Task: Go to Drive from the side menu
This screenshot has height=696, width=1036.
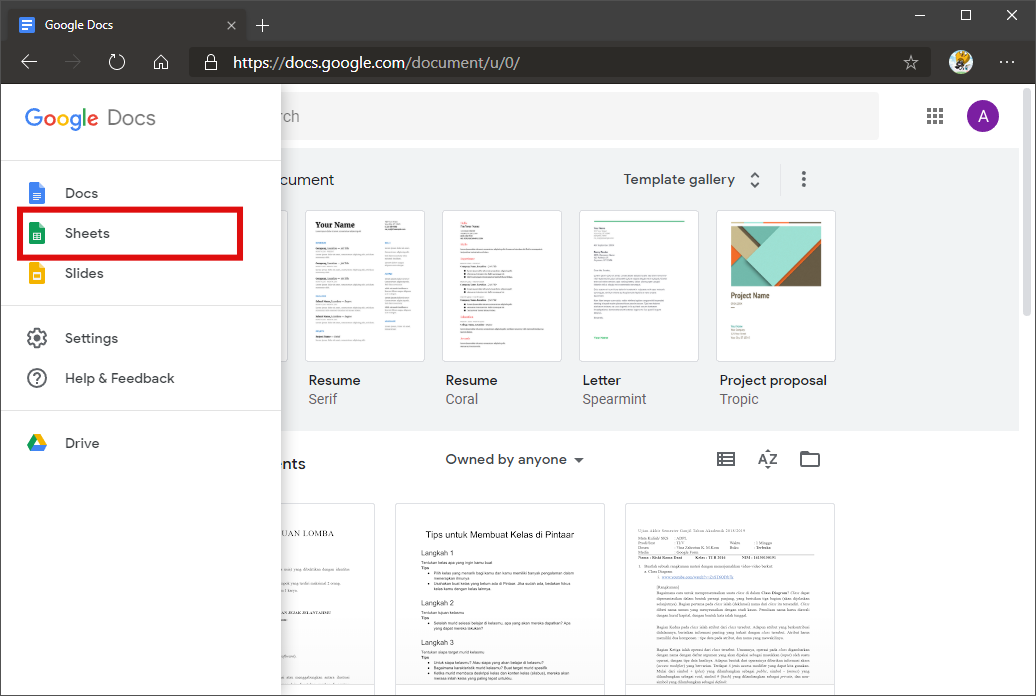Action: click(x=141, y=443)
